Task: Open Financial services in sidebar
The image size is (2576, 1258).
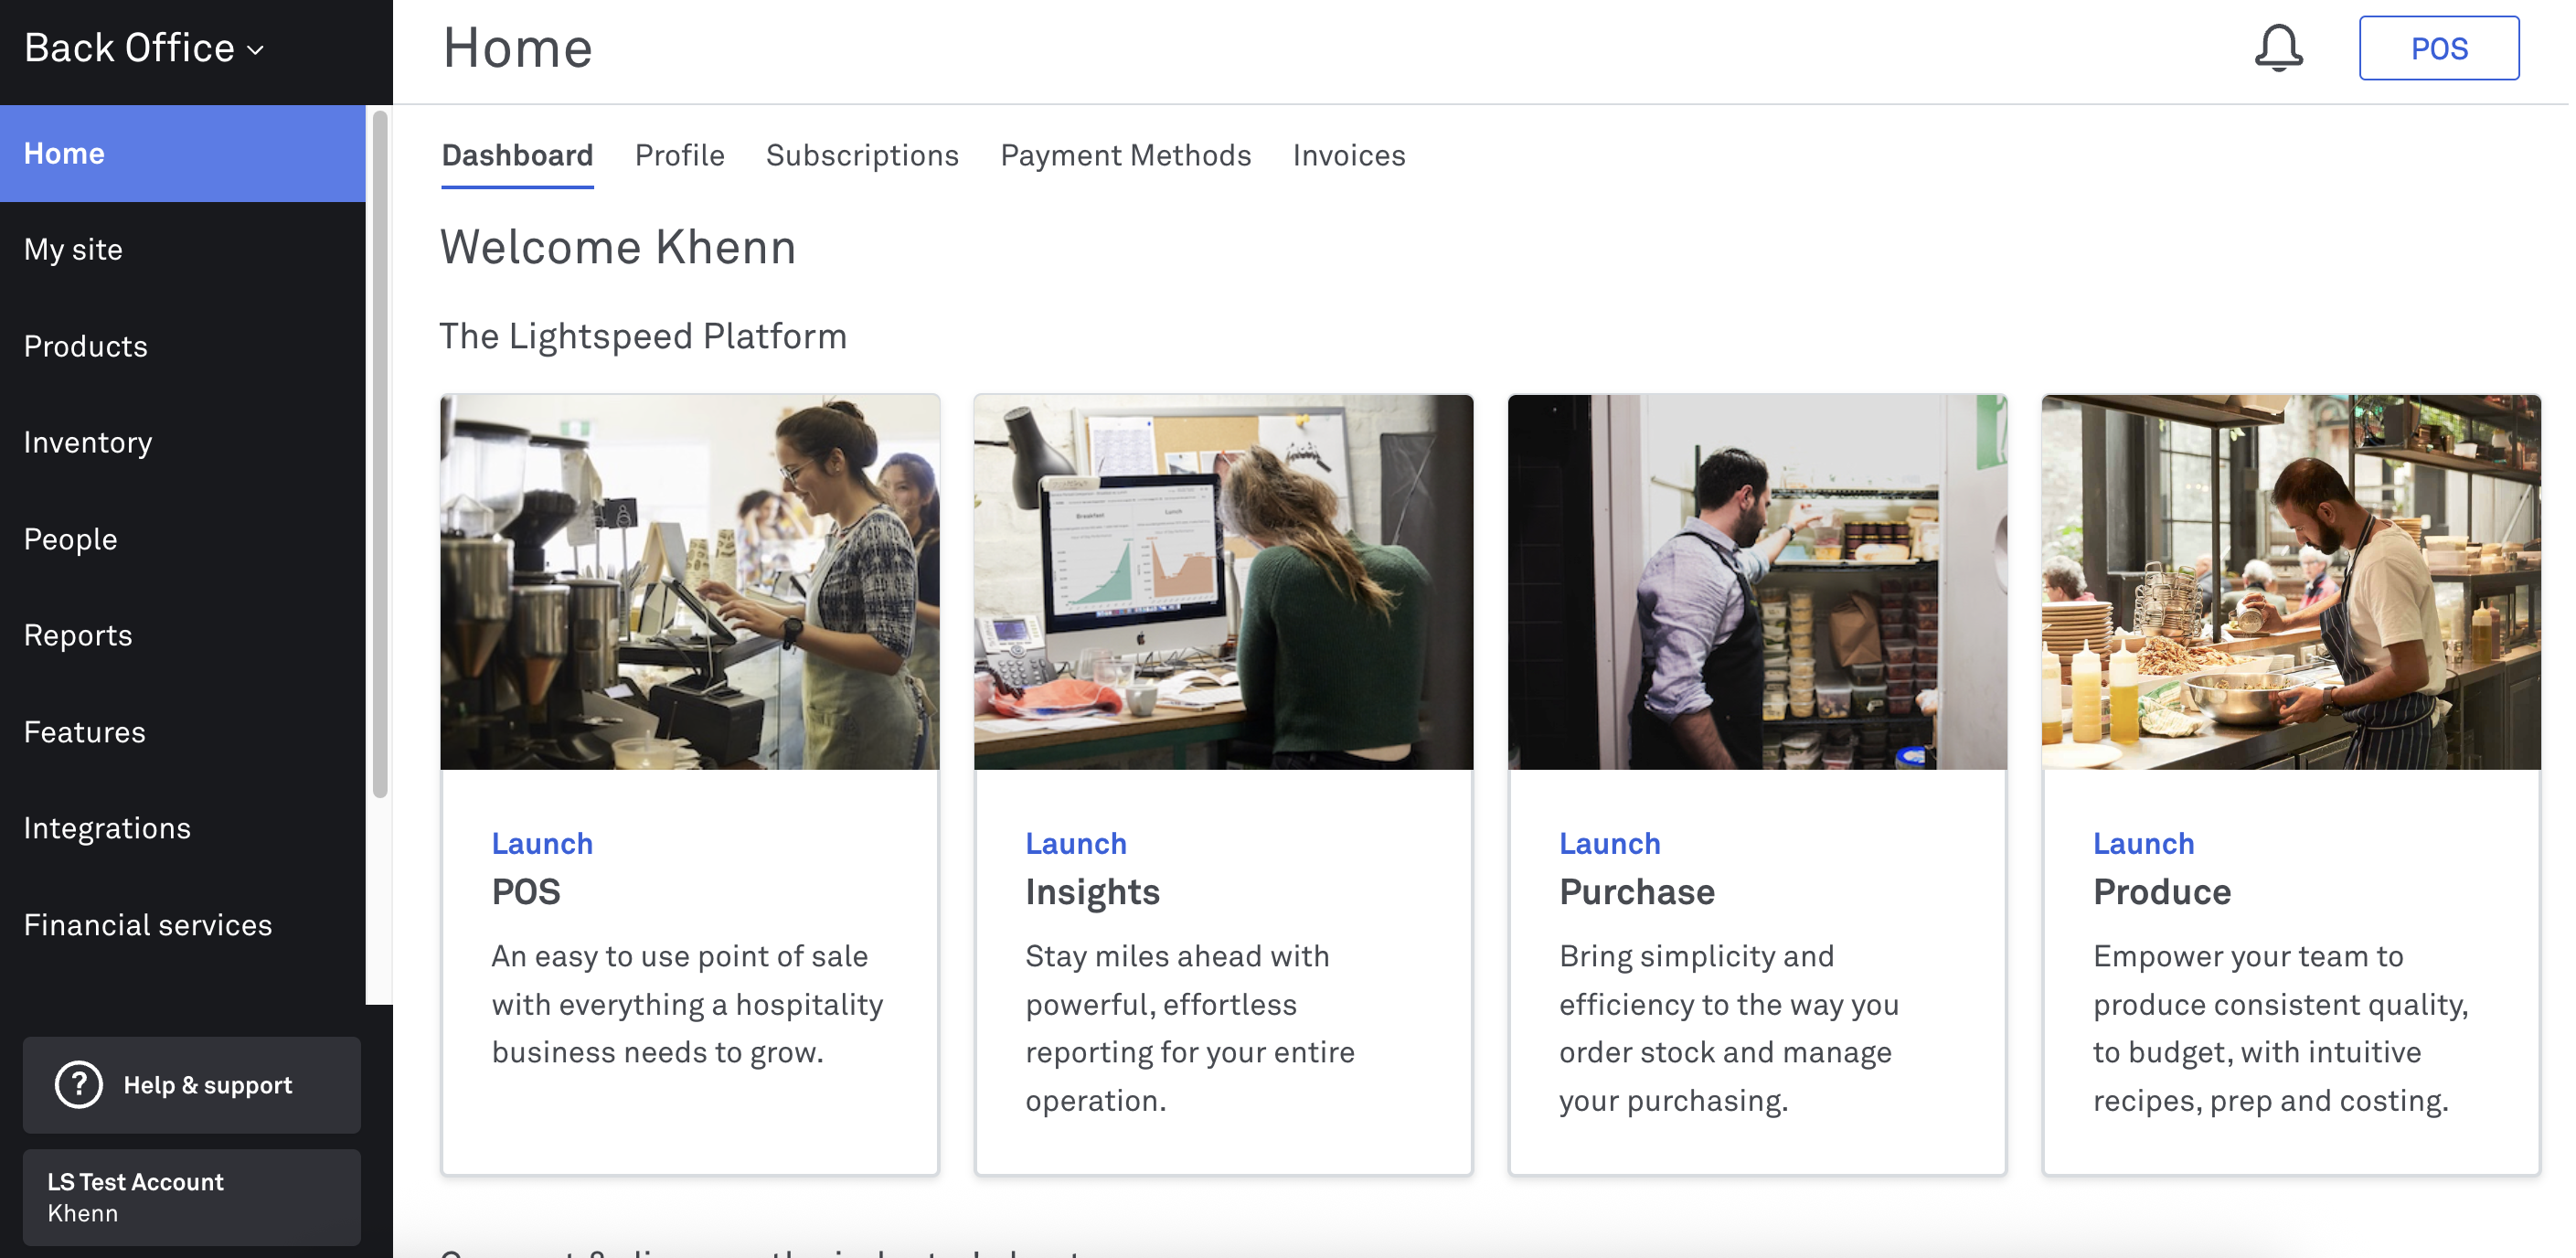Action: pos(183,925)
